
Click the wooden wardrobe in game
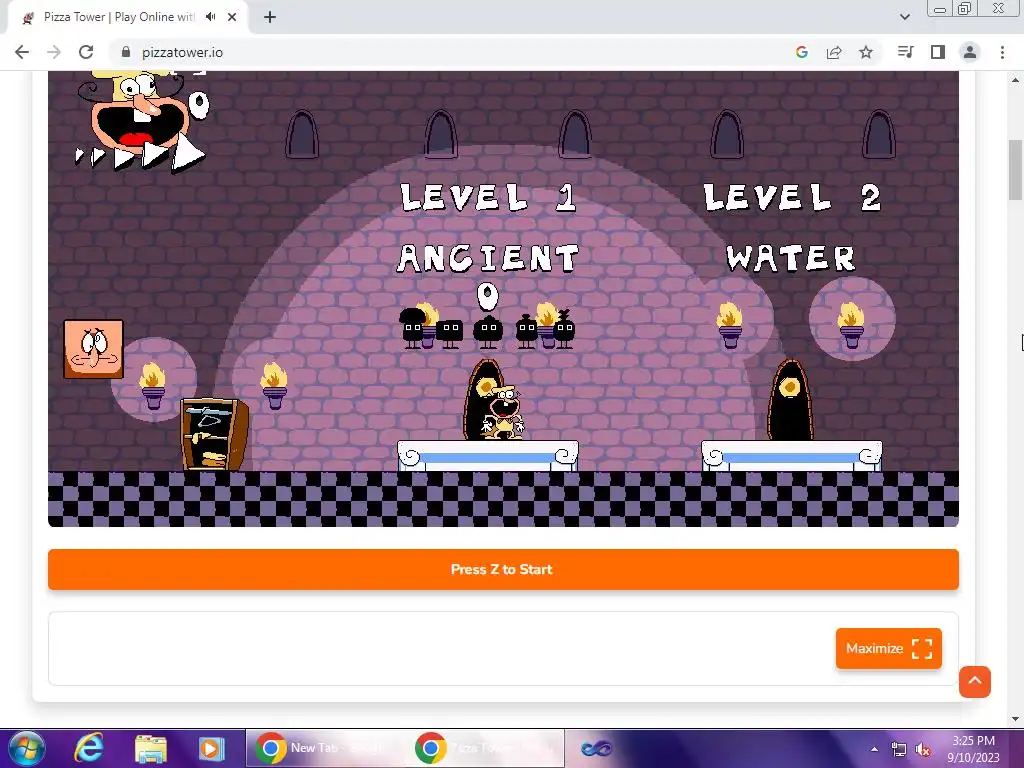tap(214, 434)
